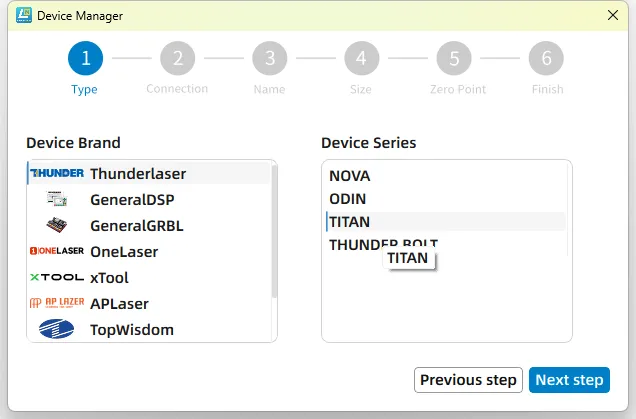
Task: Click the TopWisdom logo icon
Action: click(57, 329)
